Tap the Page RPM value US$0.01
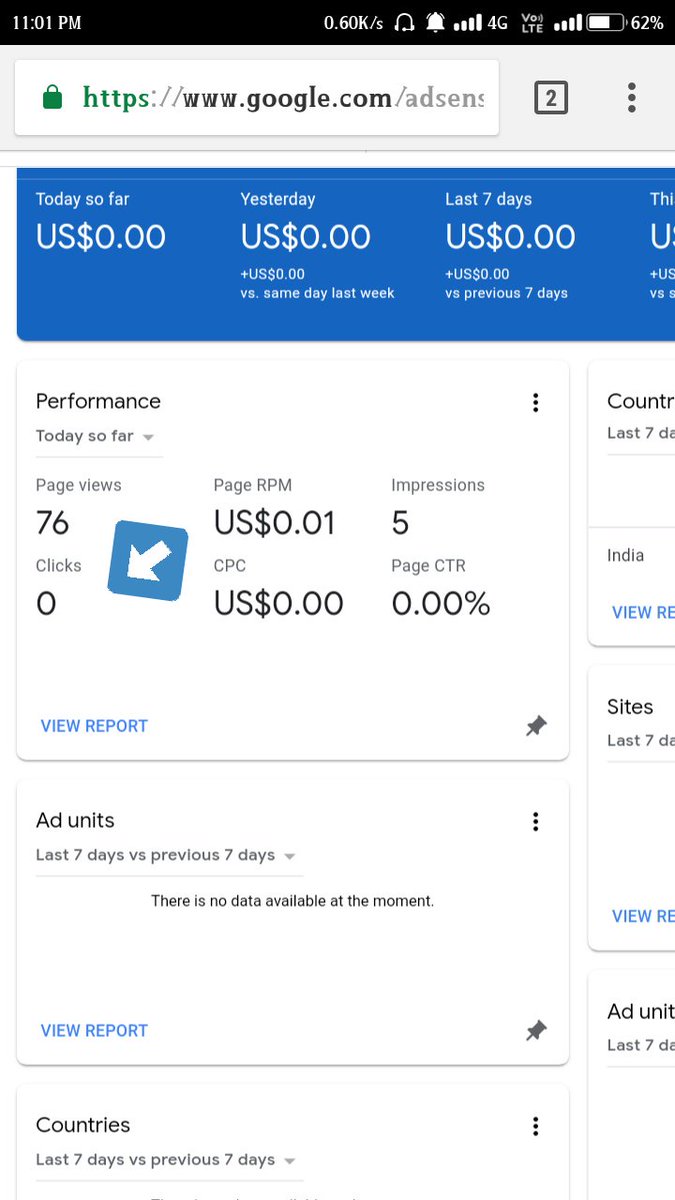The image size is (675, 1200). point(275,523)
